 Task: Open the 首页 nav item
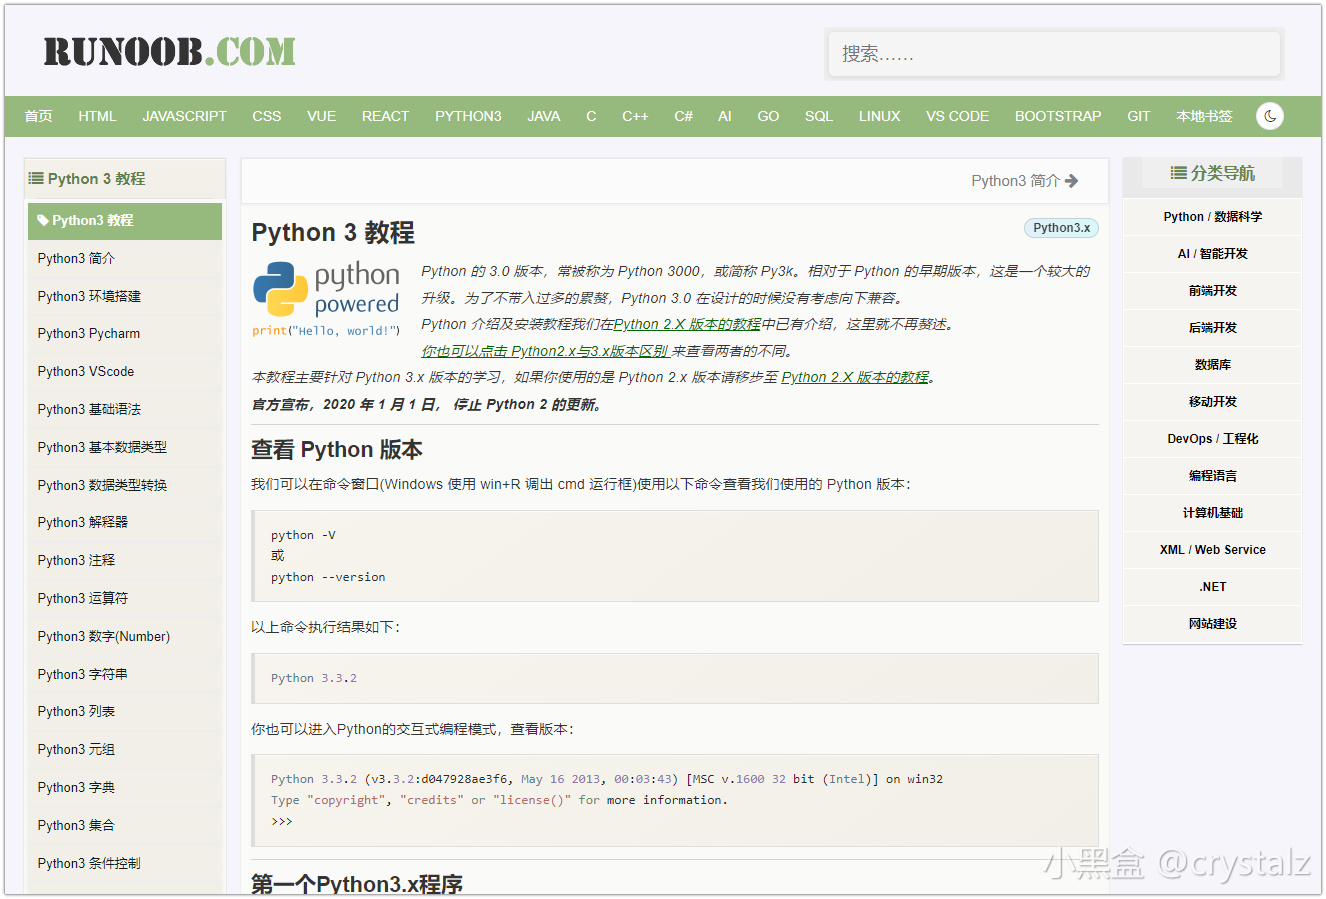click(38, 116)
